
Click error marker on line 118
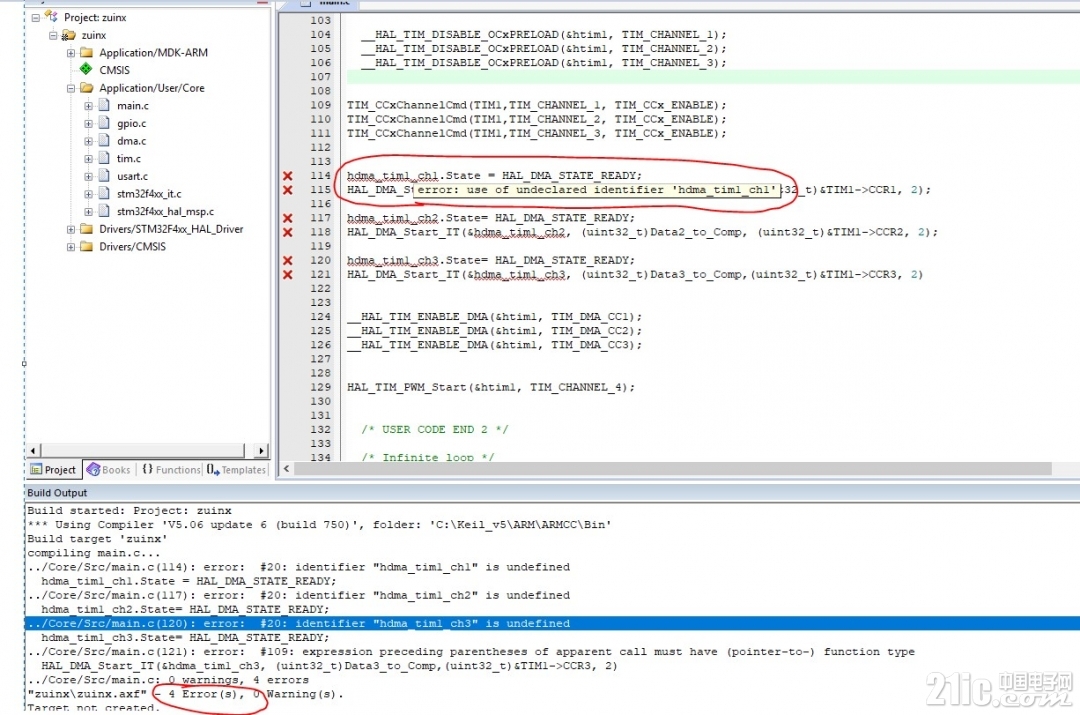288,232
